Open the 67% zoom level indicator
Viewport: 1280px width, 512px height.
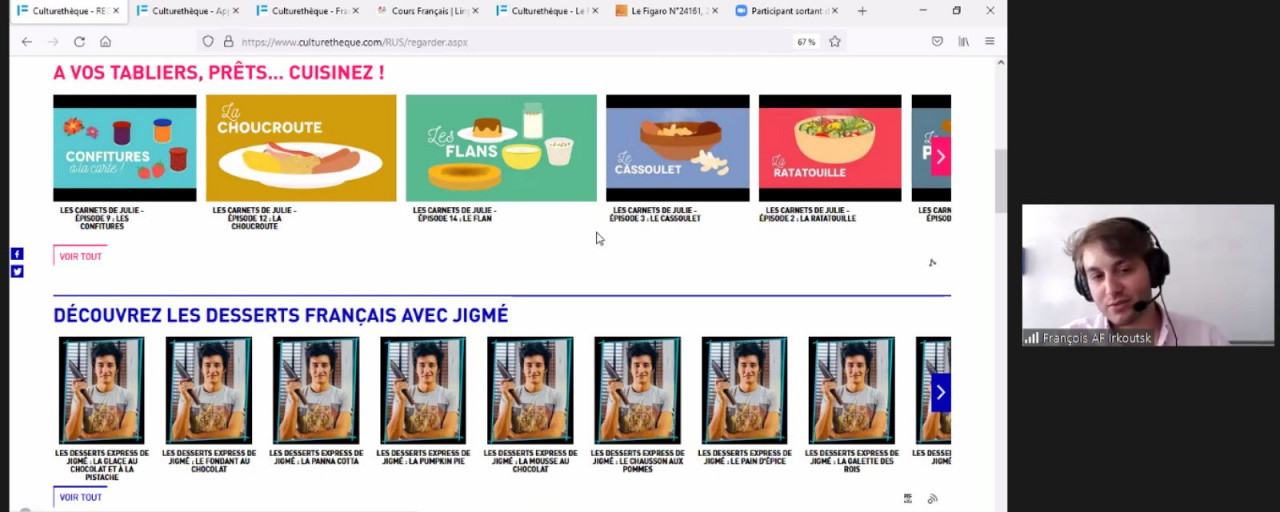click(x=806, y=42)
